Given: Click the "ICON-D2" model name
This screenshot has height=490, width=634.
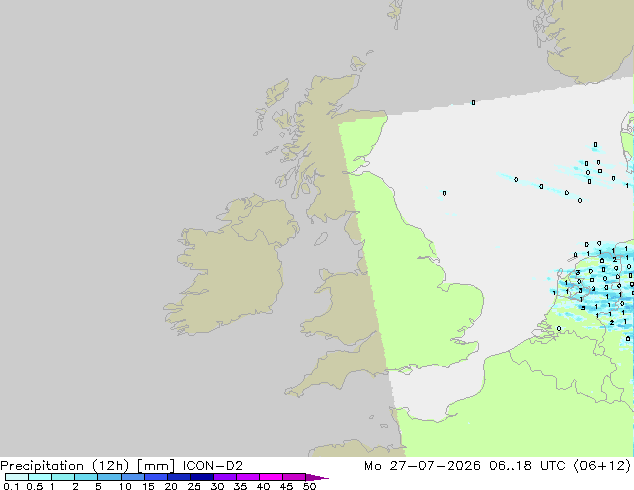Looking at the screenshot, I should click(213, 466).
